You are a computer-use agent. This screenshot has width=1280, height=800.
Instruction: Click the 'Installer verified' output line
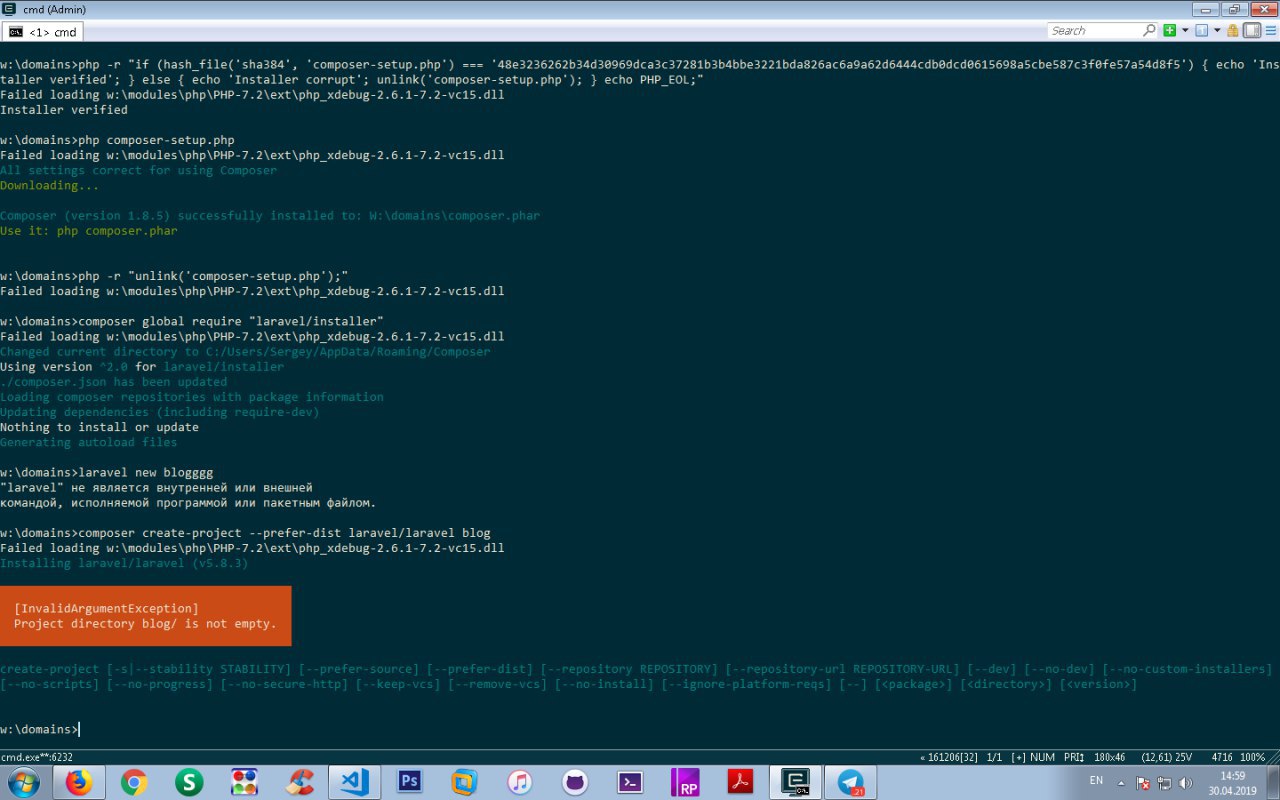tap(64, 110)
